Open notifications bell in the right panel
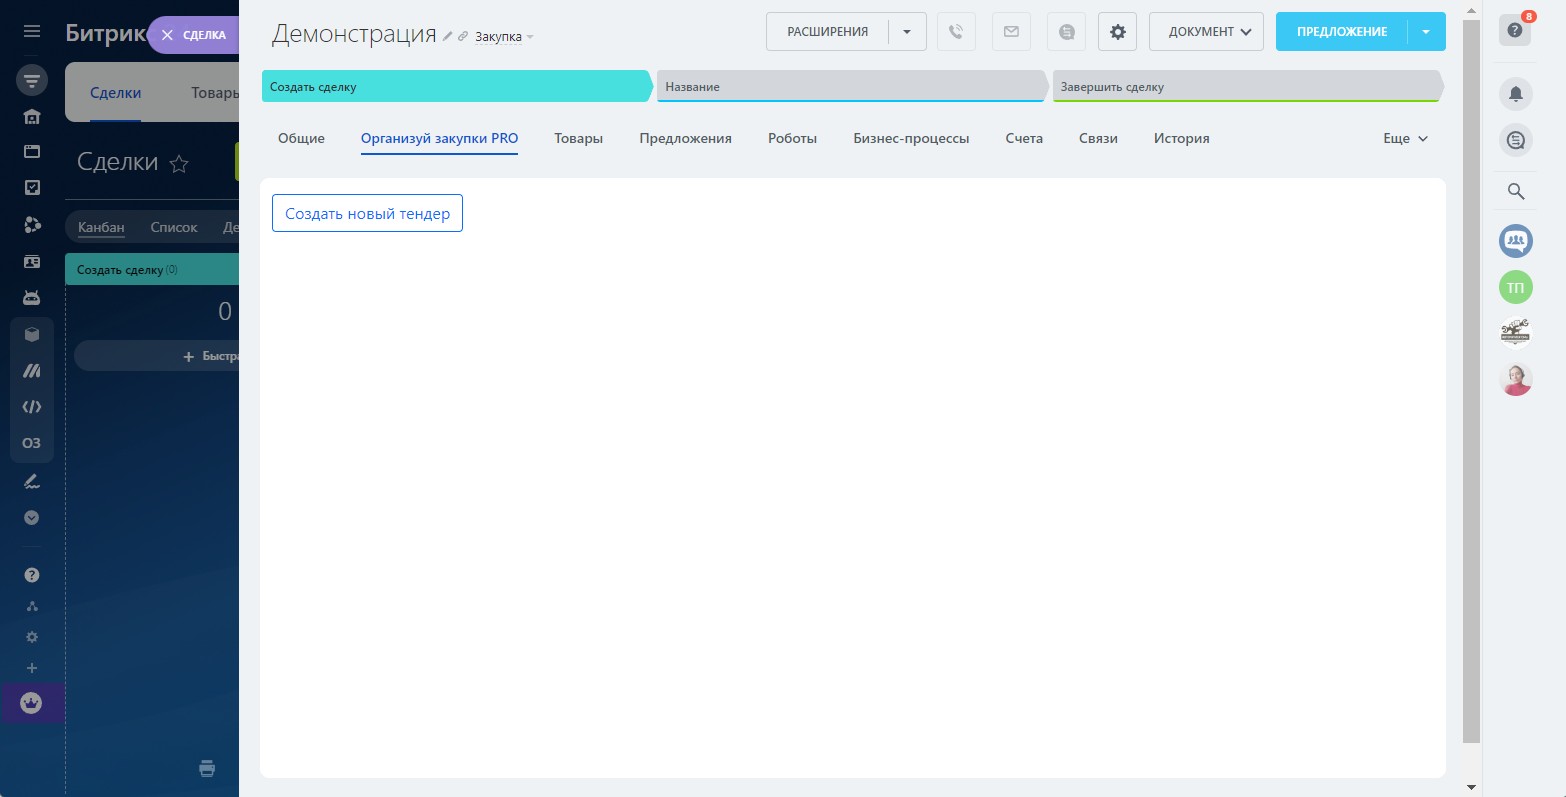 click(1516, 94)
